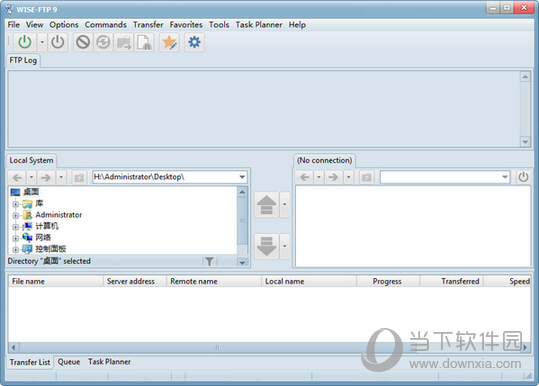Open remote Forward history dropdown

pyautogui.click(x=348, y=177)
